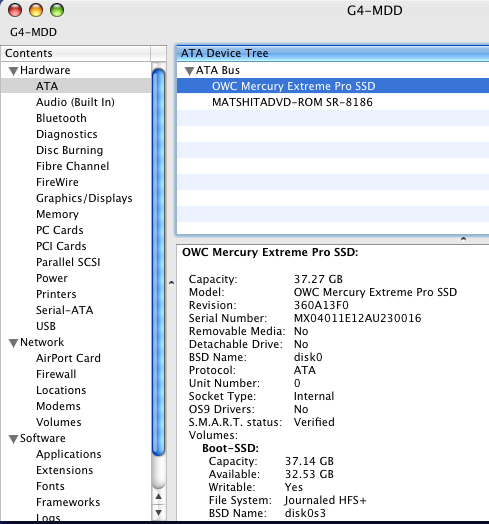Viewport: 489px width, 524px height.
Task: Select MATSHITADVD-ROM SR-8186 device row
Action: click(x=333, y=102)
